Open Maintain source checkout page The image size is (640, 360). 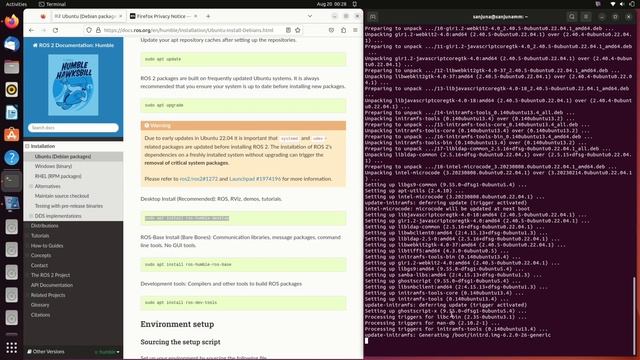(x=62, y=196)
